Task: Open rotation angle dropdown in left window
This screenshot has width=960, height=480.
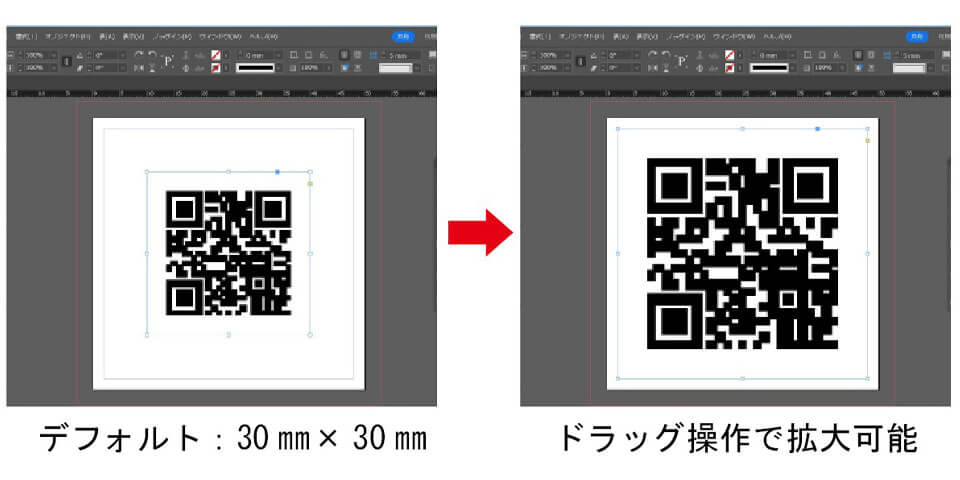Action: (x=122, y=54)
